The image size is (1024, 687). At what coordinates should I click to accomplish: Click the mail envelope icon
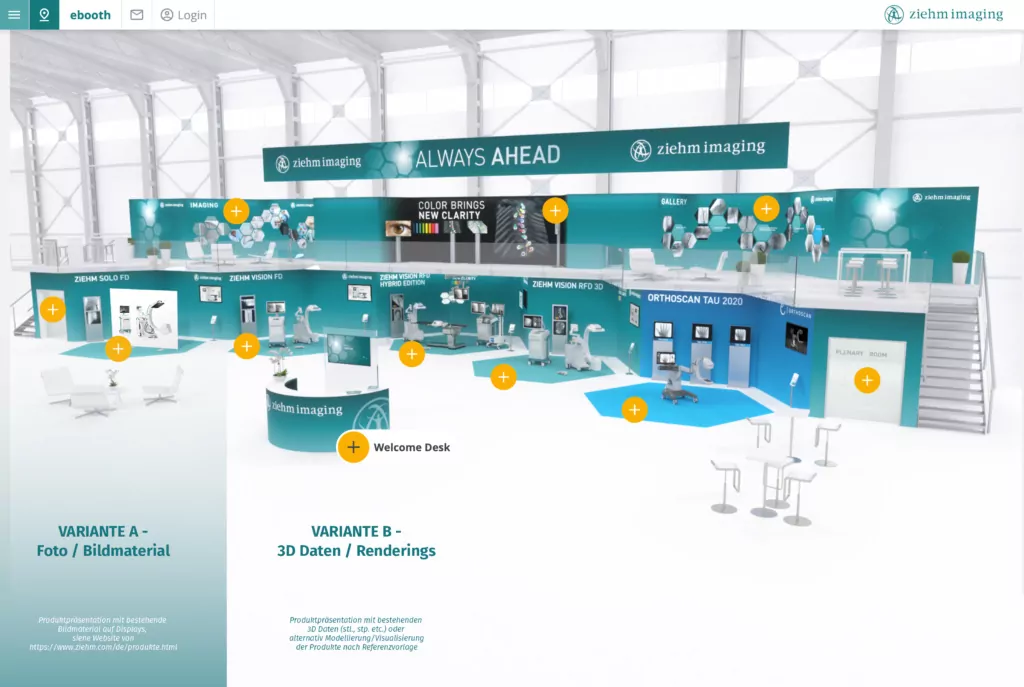tap(136, 15)
